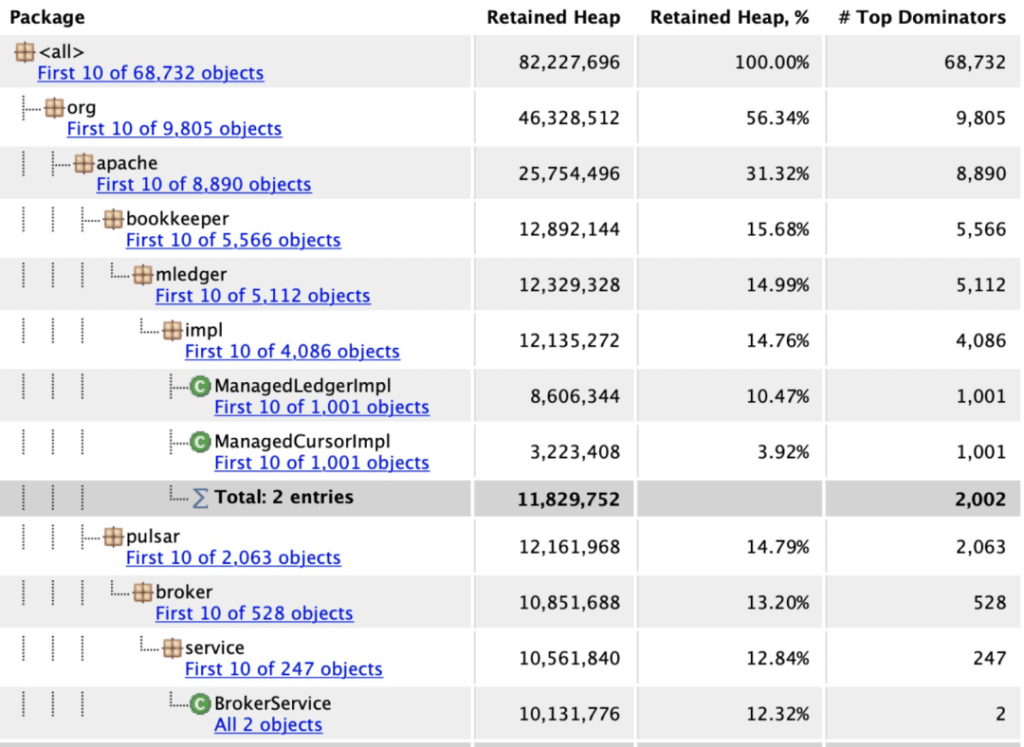The height and width of the screenshot is (747, 1024).
Task: Sort by the 'Retained Heap, %' column header
Action: coord(729,17)
